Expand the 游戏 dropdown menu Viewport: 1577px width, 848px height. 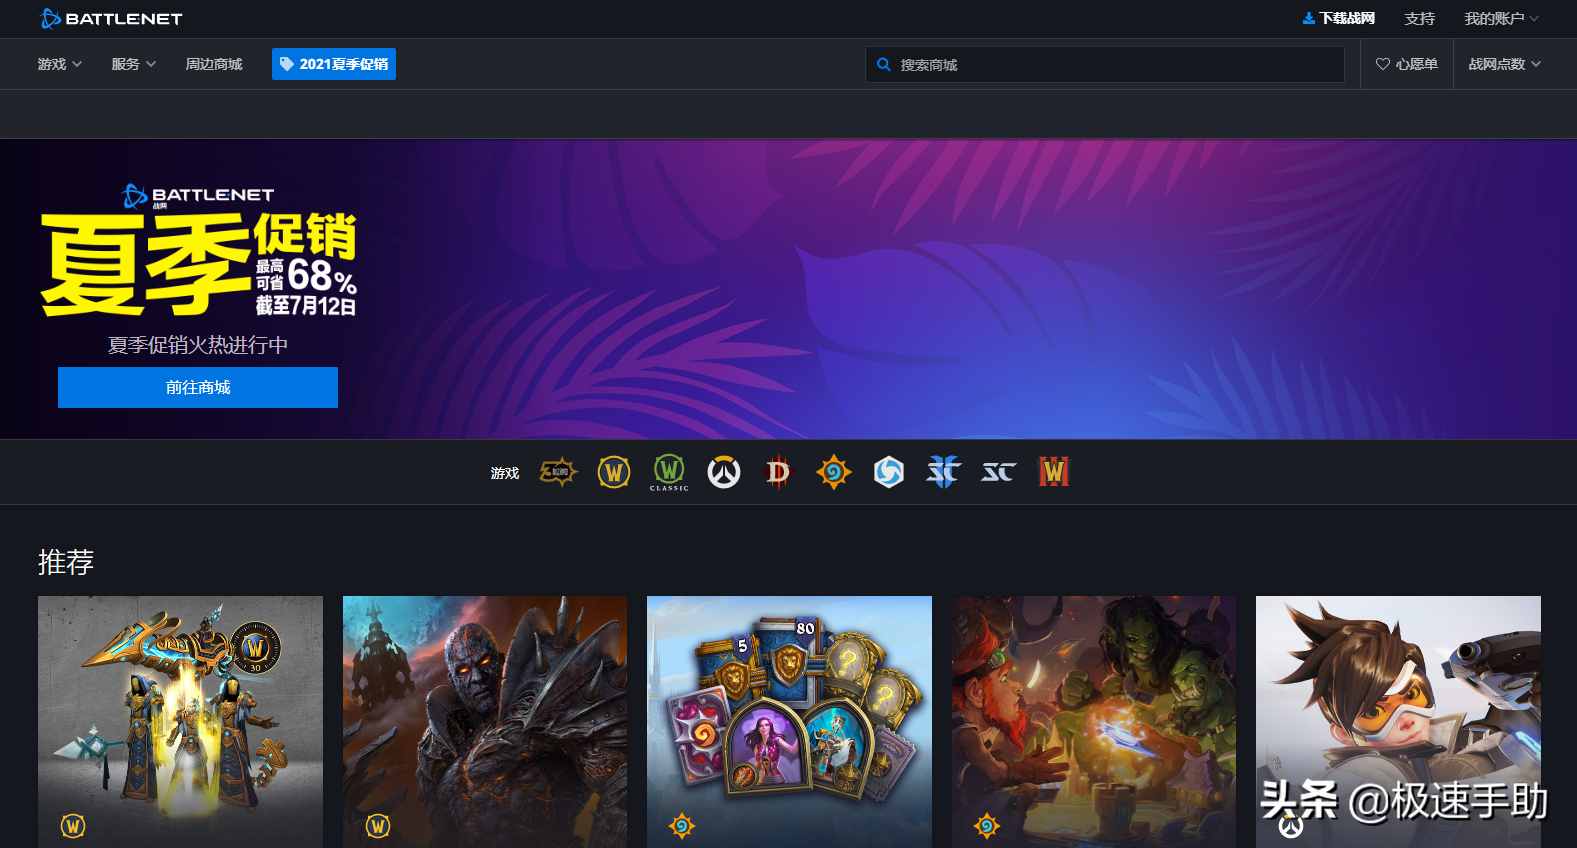coord(59,64)
